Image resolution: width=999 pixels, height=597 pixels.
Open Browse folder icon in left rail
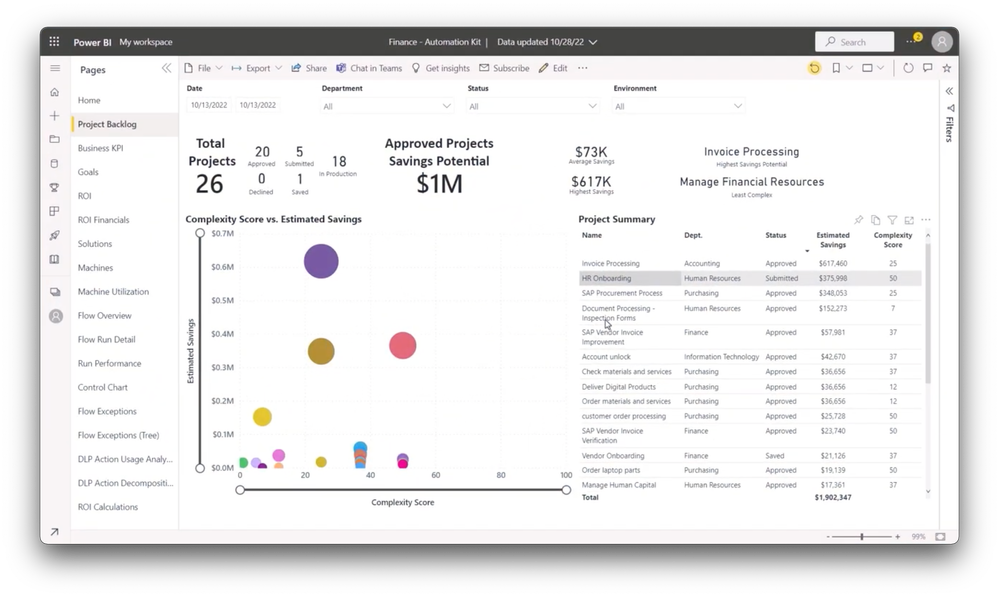click(55, 140)
